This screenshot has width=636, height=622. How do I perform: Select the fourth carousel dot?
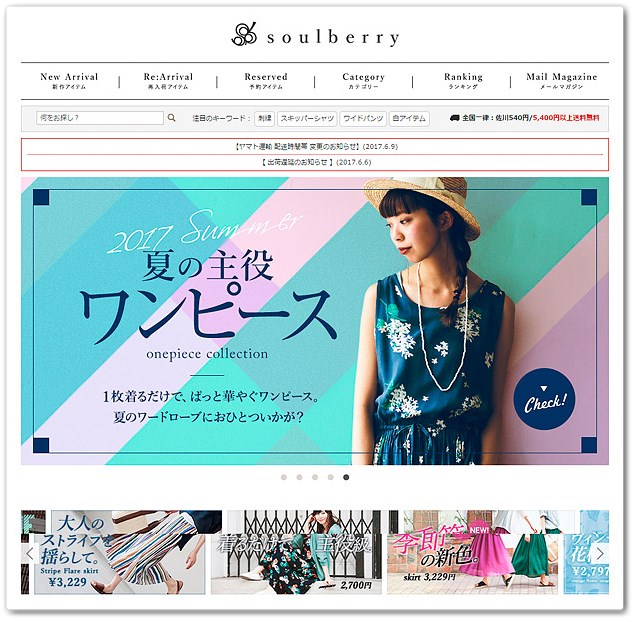[x=331, y=478]
